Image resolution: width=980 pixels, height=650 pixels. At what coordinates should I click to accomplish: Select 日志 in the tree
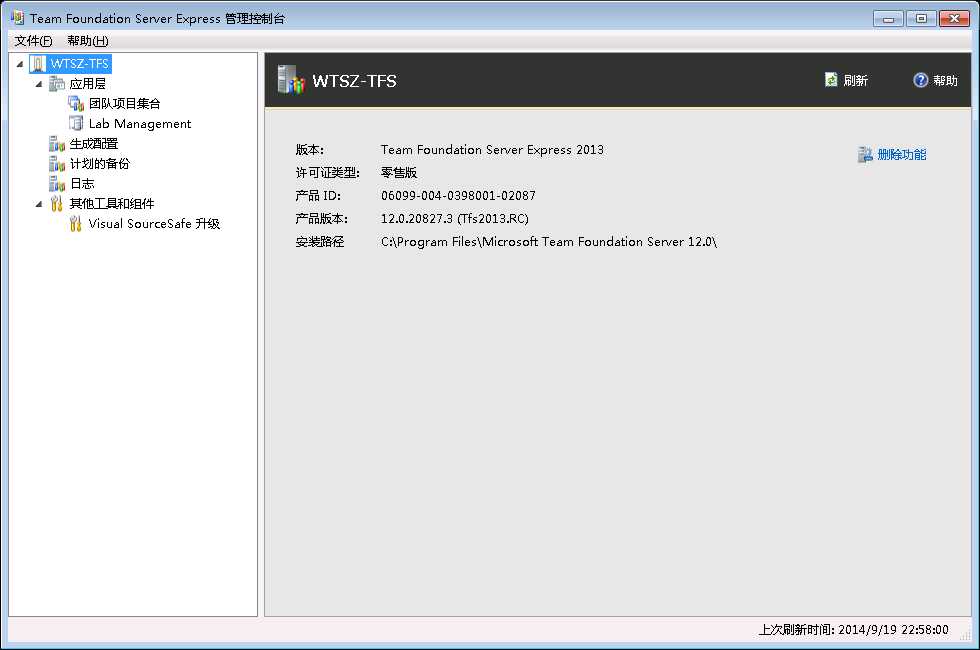(82, 184)
